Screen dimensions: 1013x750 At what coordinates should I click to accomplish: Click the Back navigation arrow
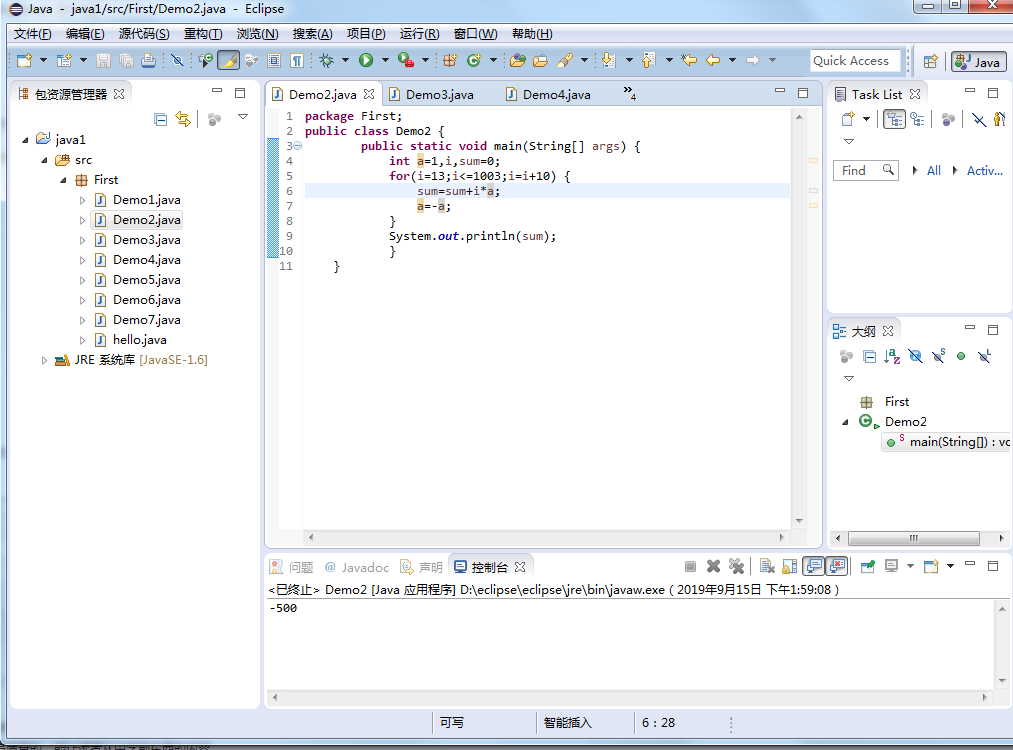(x=713, y=60)
